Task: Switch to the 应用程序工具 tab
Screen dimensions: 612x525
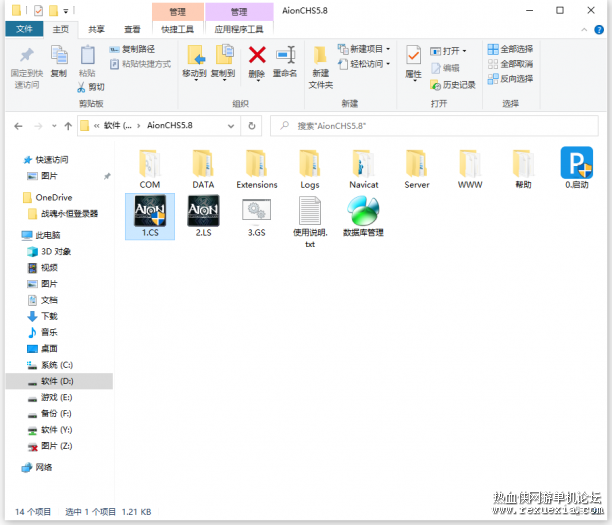Action: point(239,29)
